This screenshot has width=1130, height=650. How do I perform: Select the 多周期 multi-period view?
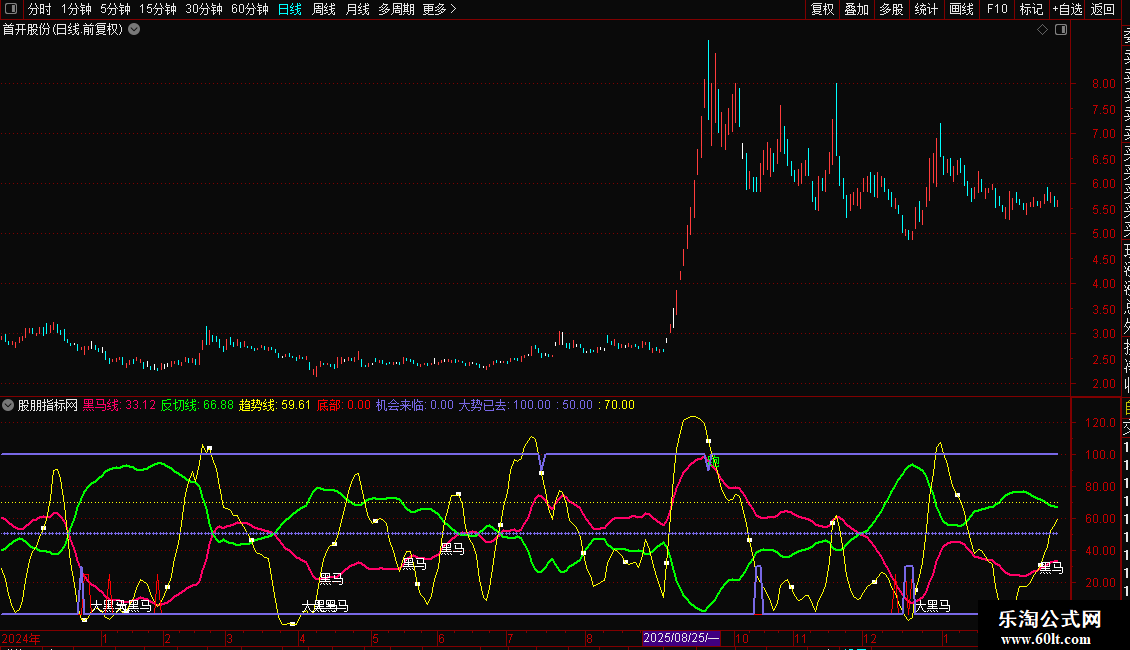[396, 10]
